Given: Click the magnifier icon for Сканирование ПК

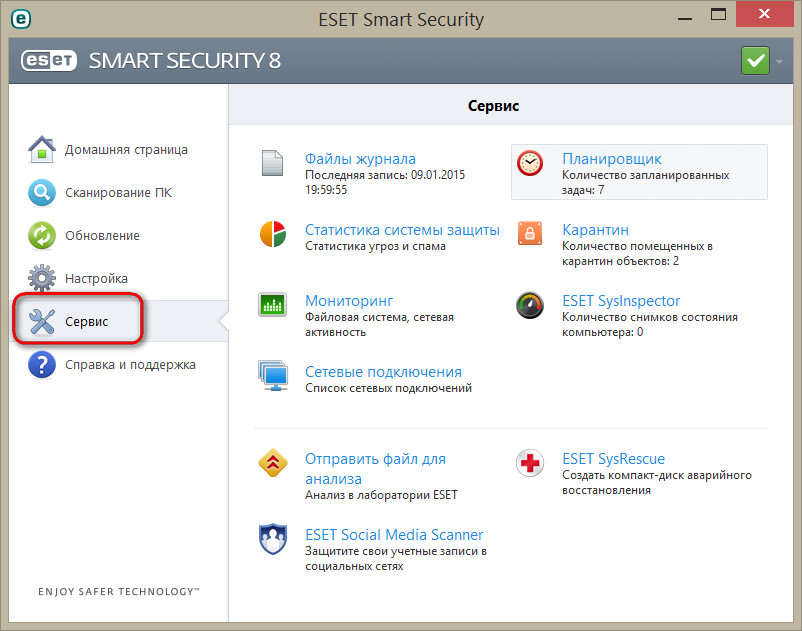Looking at the screenshot, I should point(42,193).
